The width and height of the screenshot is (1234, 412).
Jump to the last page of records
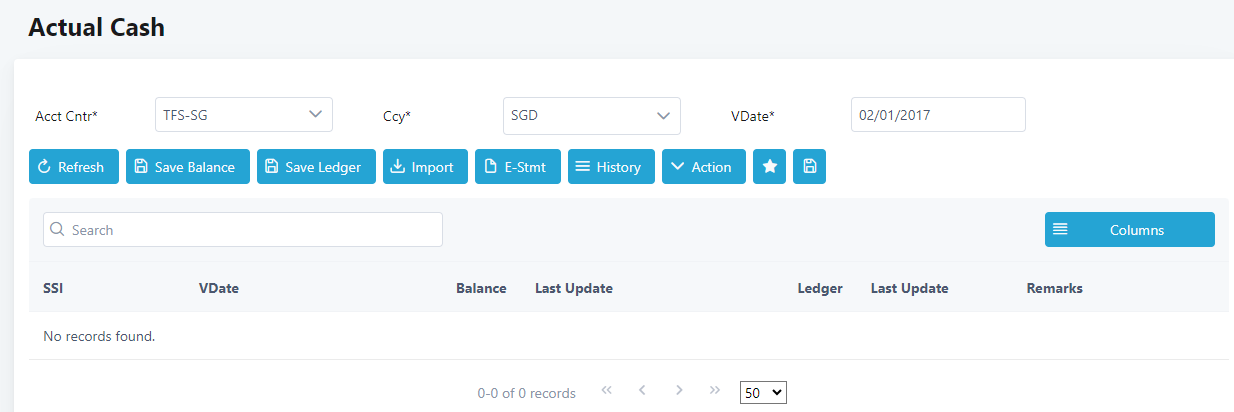[x=715, y=391]
